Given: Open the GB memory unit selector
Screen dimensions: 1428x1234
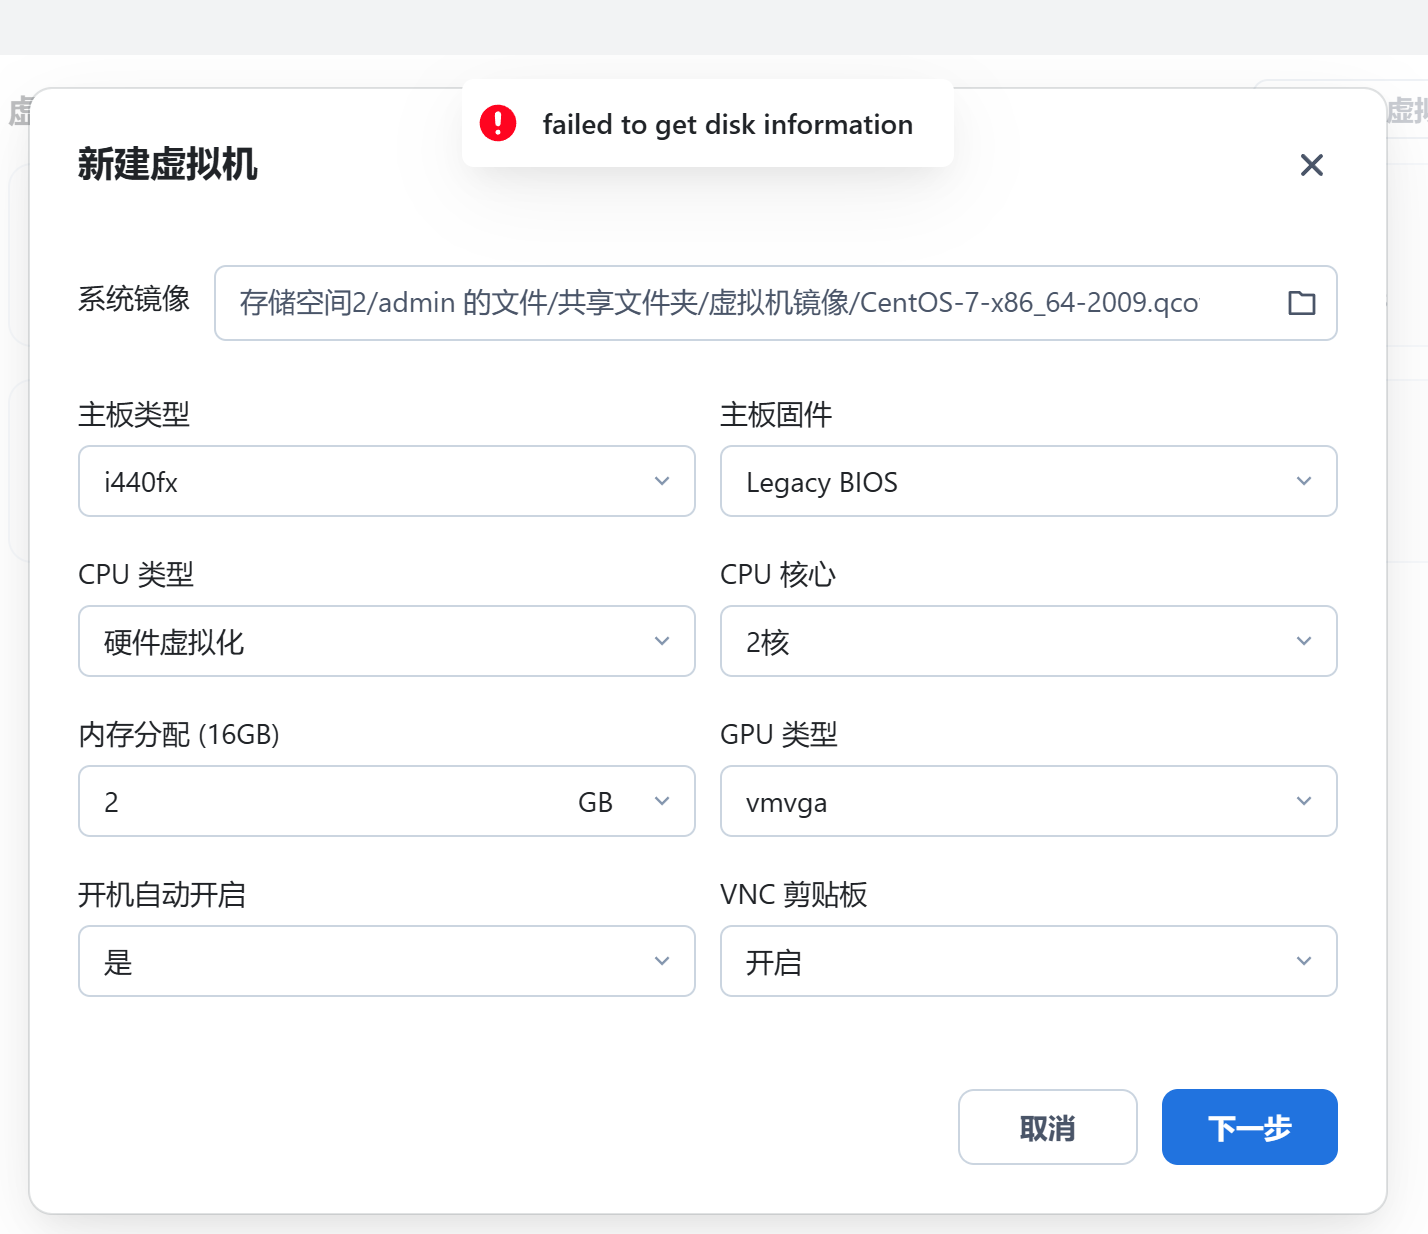Looking at the screenshot, I should tap(622, 802).
